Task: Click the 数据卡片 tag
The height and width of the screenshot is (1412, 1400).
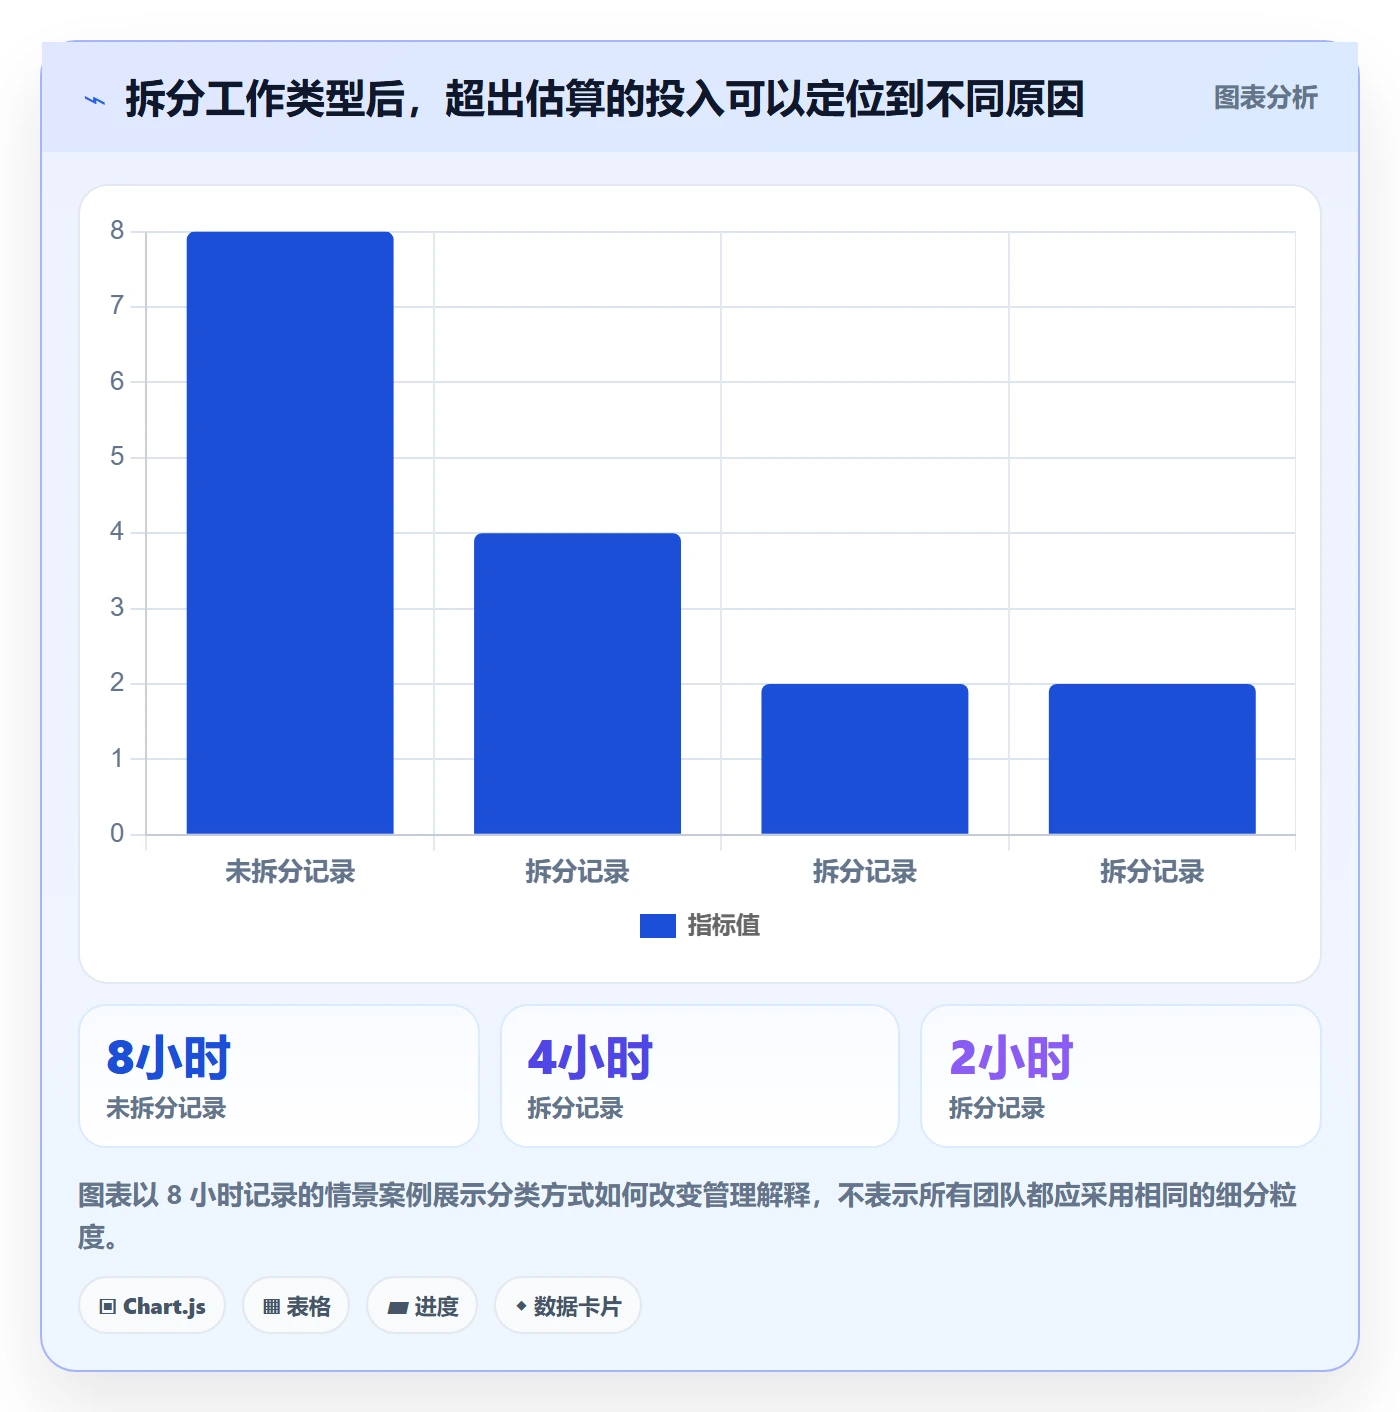Action: pos(568,1306)
